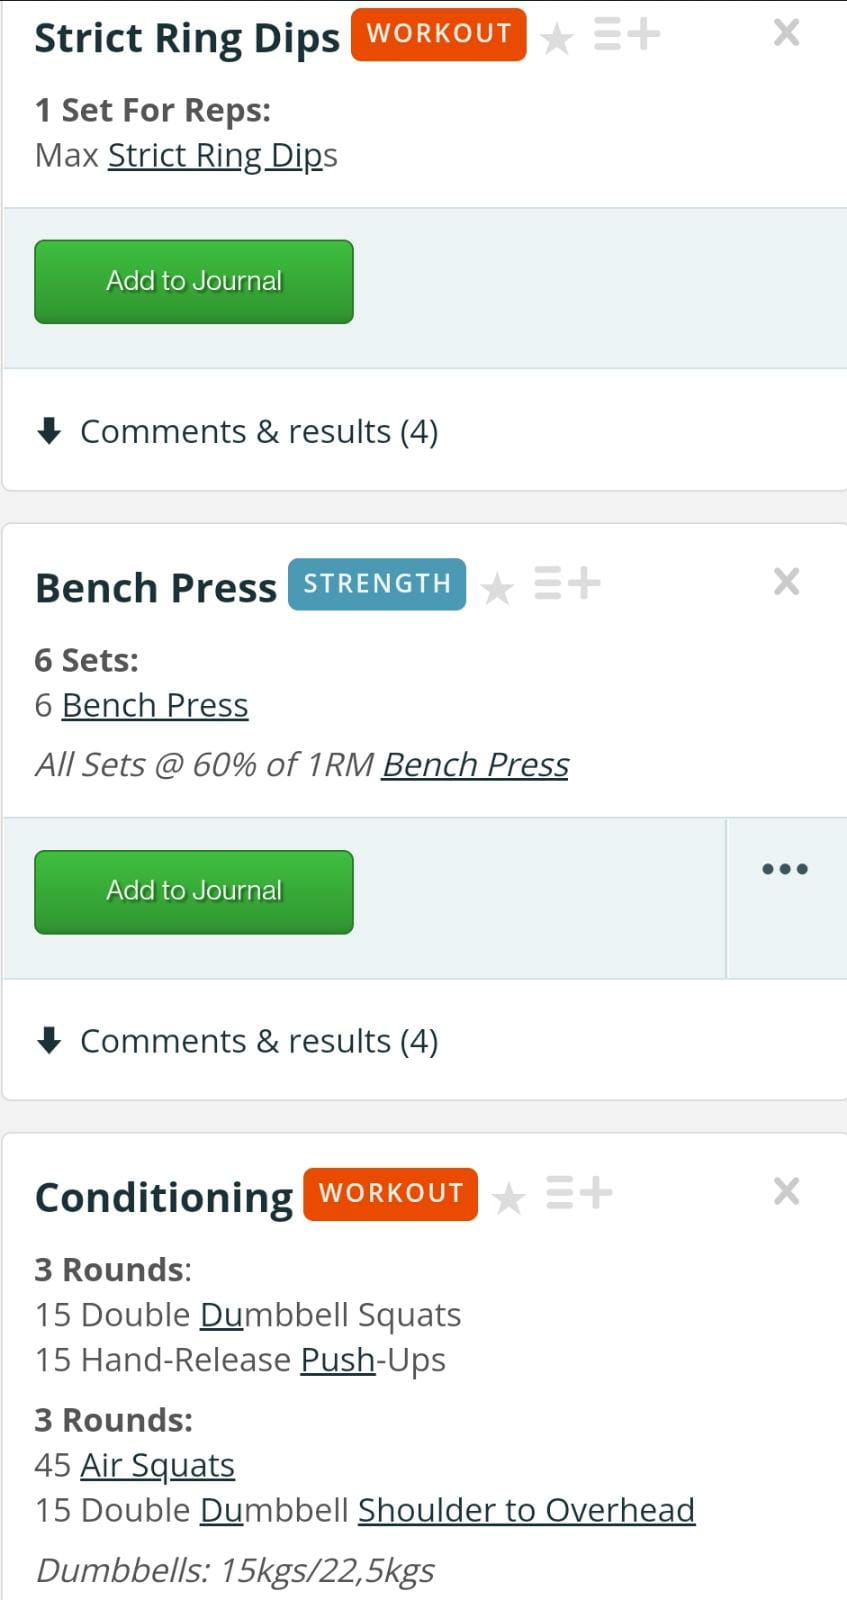The width and height of the screenshot is (847, 1600).
Task: Expand comments and results under Bench Press
Action: click(x=238, y=1042)
